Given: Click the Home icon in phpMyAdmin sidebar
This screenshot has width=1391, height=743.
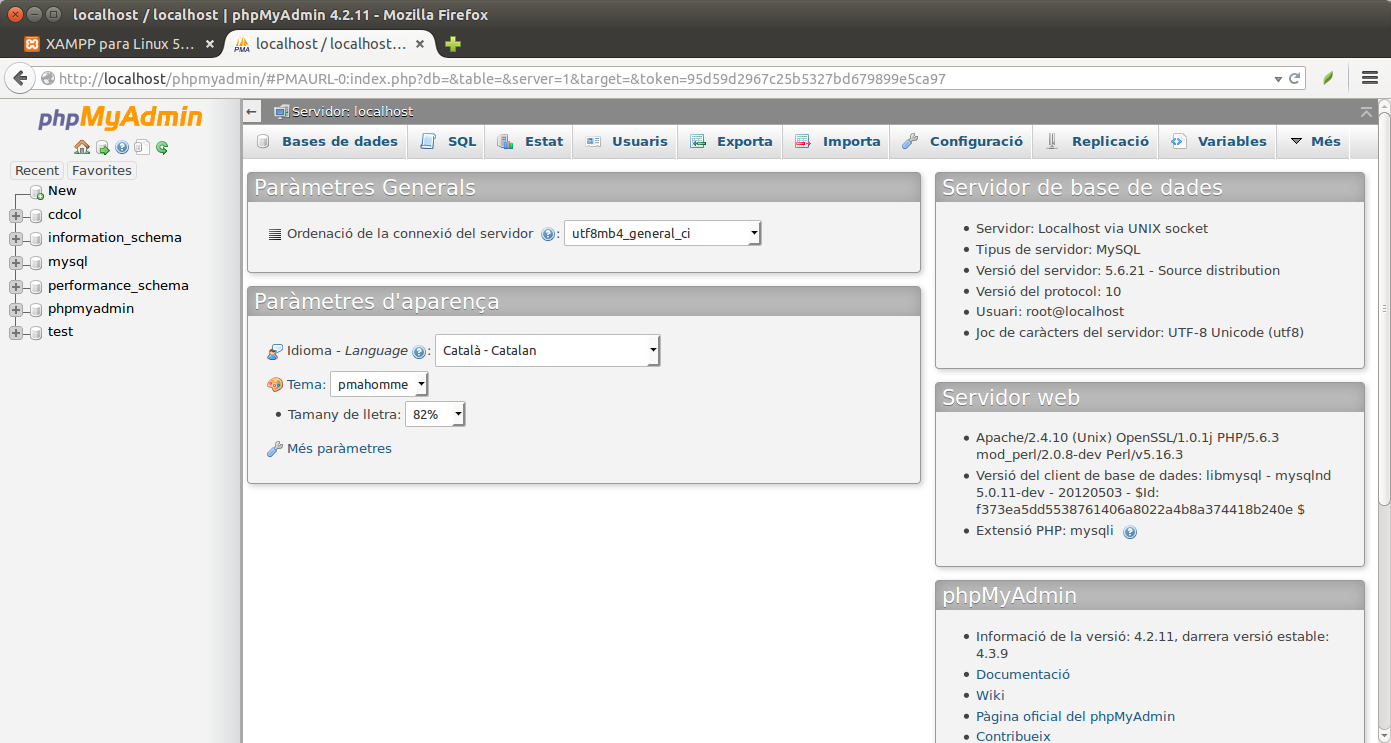Looking at the screenshot, I should tap(82, 147).
